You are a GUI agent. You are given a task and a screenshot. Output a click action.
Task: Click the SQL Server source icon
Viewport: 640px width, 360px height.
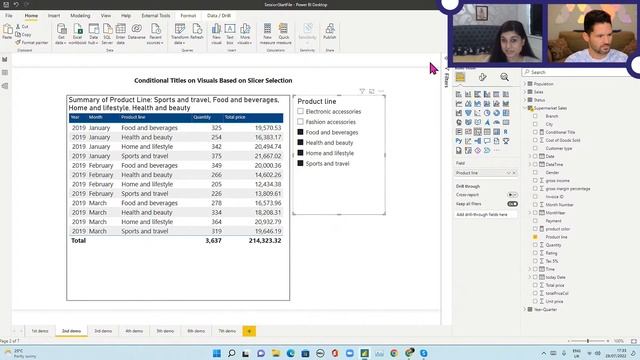click(107, 33)
